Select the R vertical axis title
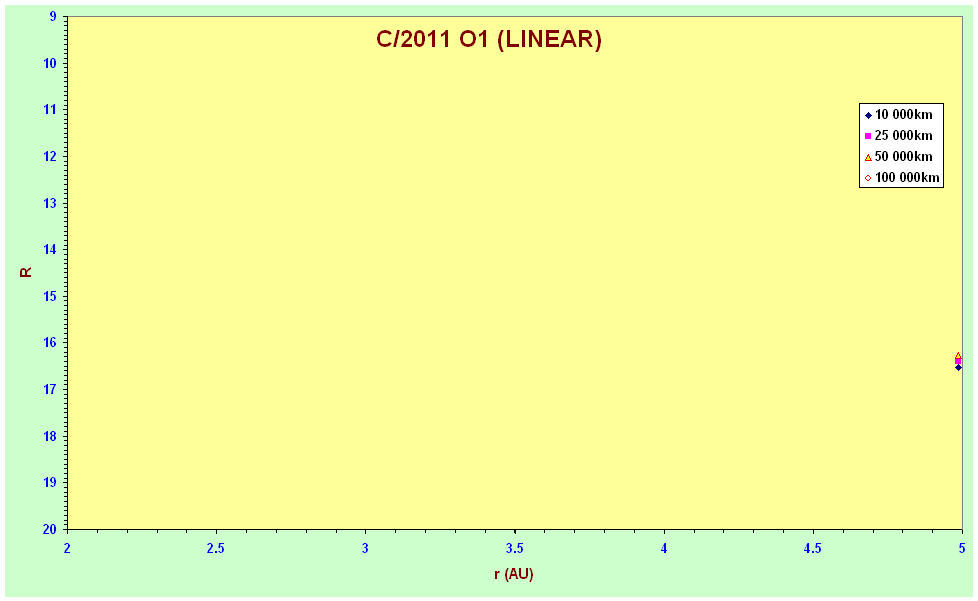Viewport: 978px width, 601px height. (26, 272)
